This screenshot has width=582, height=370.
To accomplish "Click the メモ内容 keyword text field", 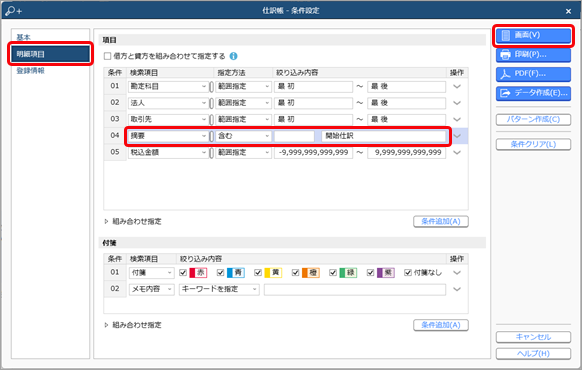I will tap(355, 289).
